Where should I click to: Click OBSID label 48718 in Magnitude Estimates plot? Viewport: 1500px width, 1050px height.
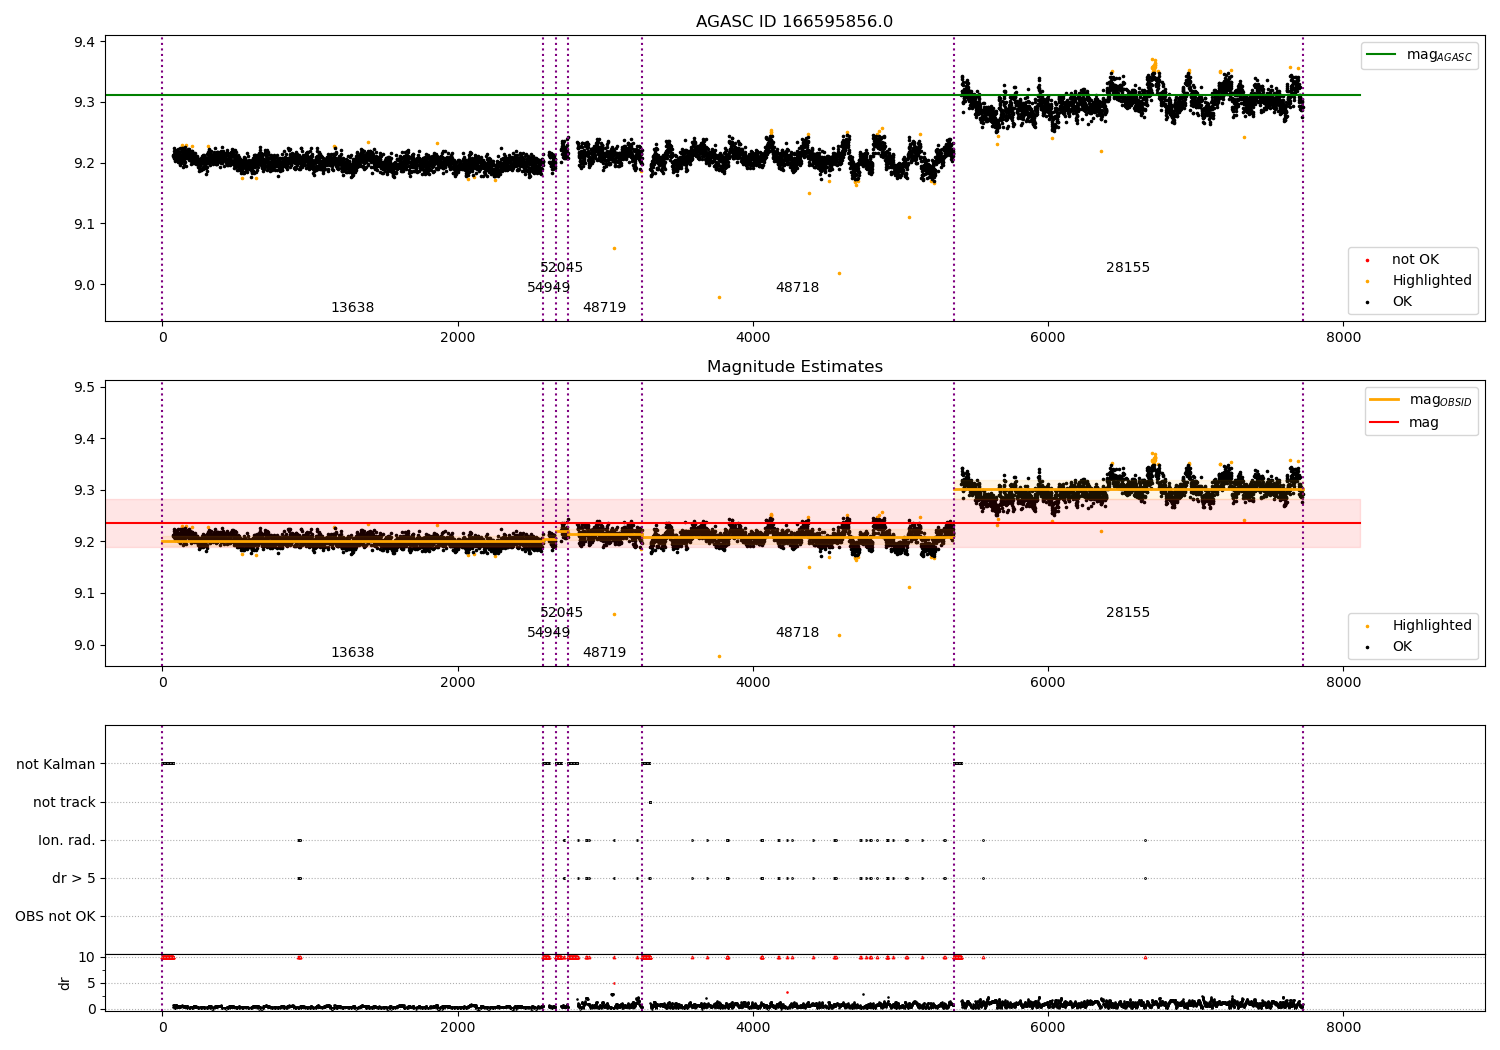click(x=797, y=633)
